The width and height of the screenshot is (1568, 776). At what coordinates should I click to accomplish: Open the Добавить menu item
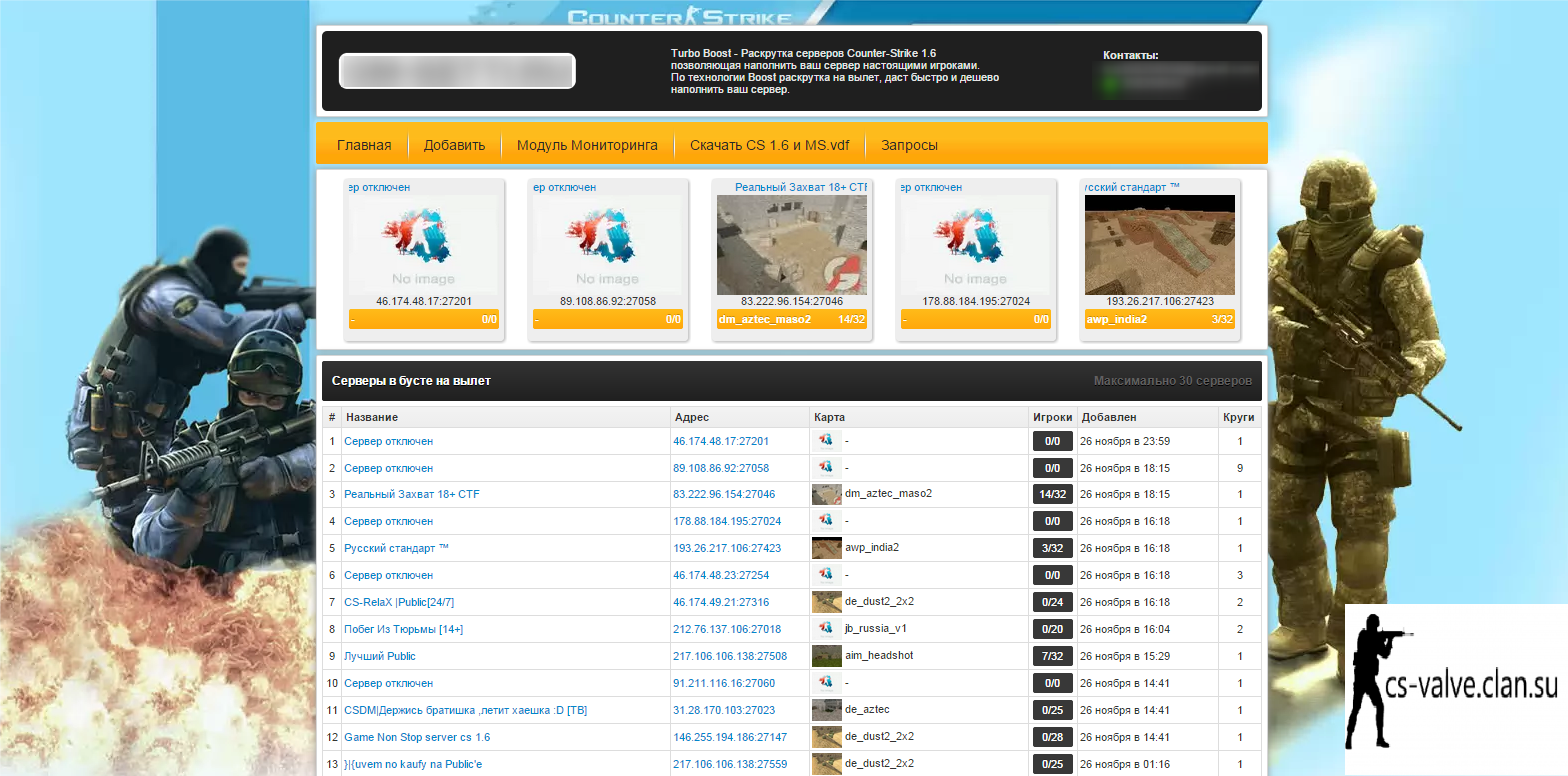click(x=454, y=145)
